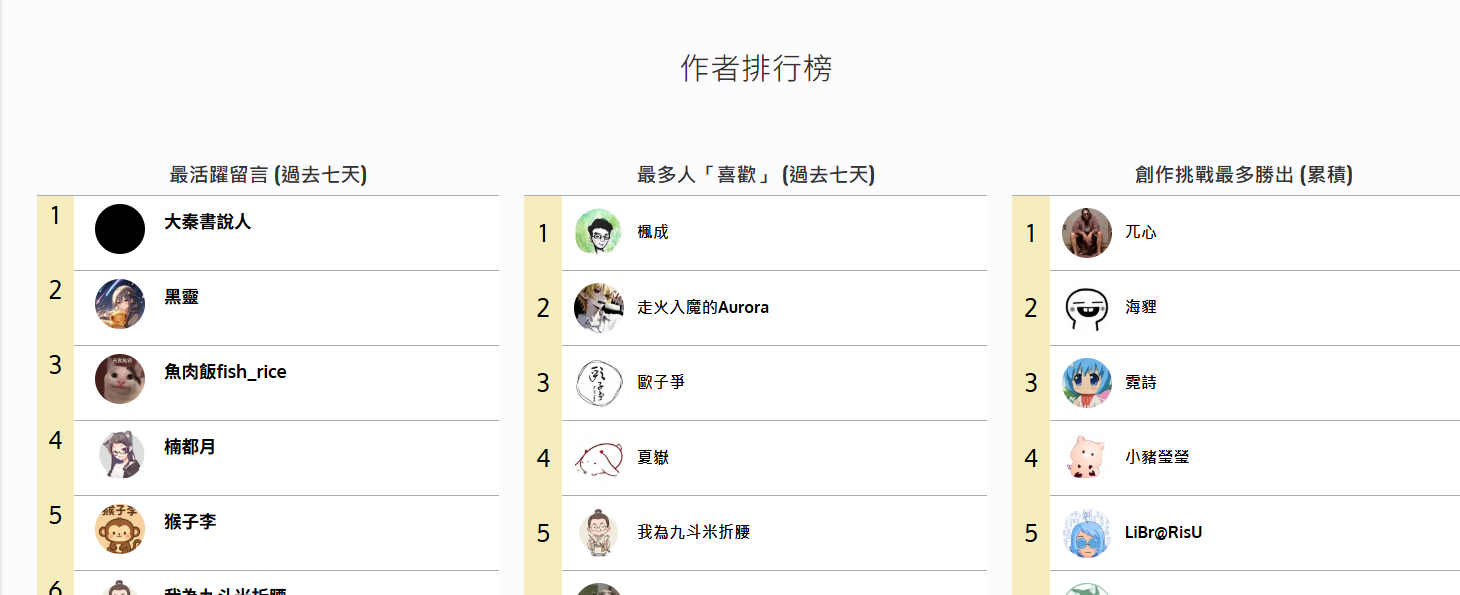Select 楠都月's glasses girl avatar
This screenshot has height=595, width=1460.
click(120, 454)
